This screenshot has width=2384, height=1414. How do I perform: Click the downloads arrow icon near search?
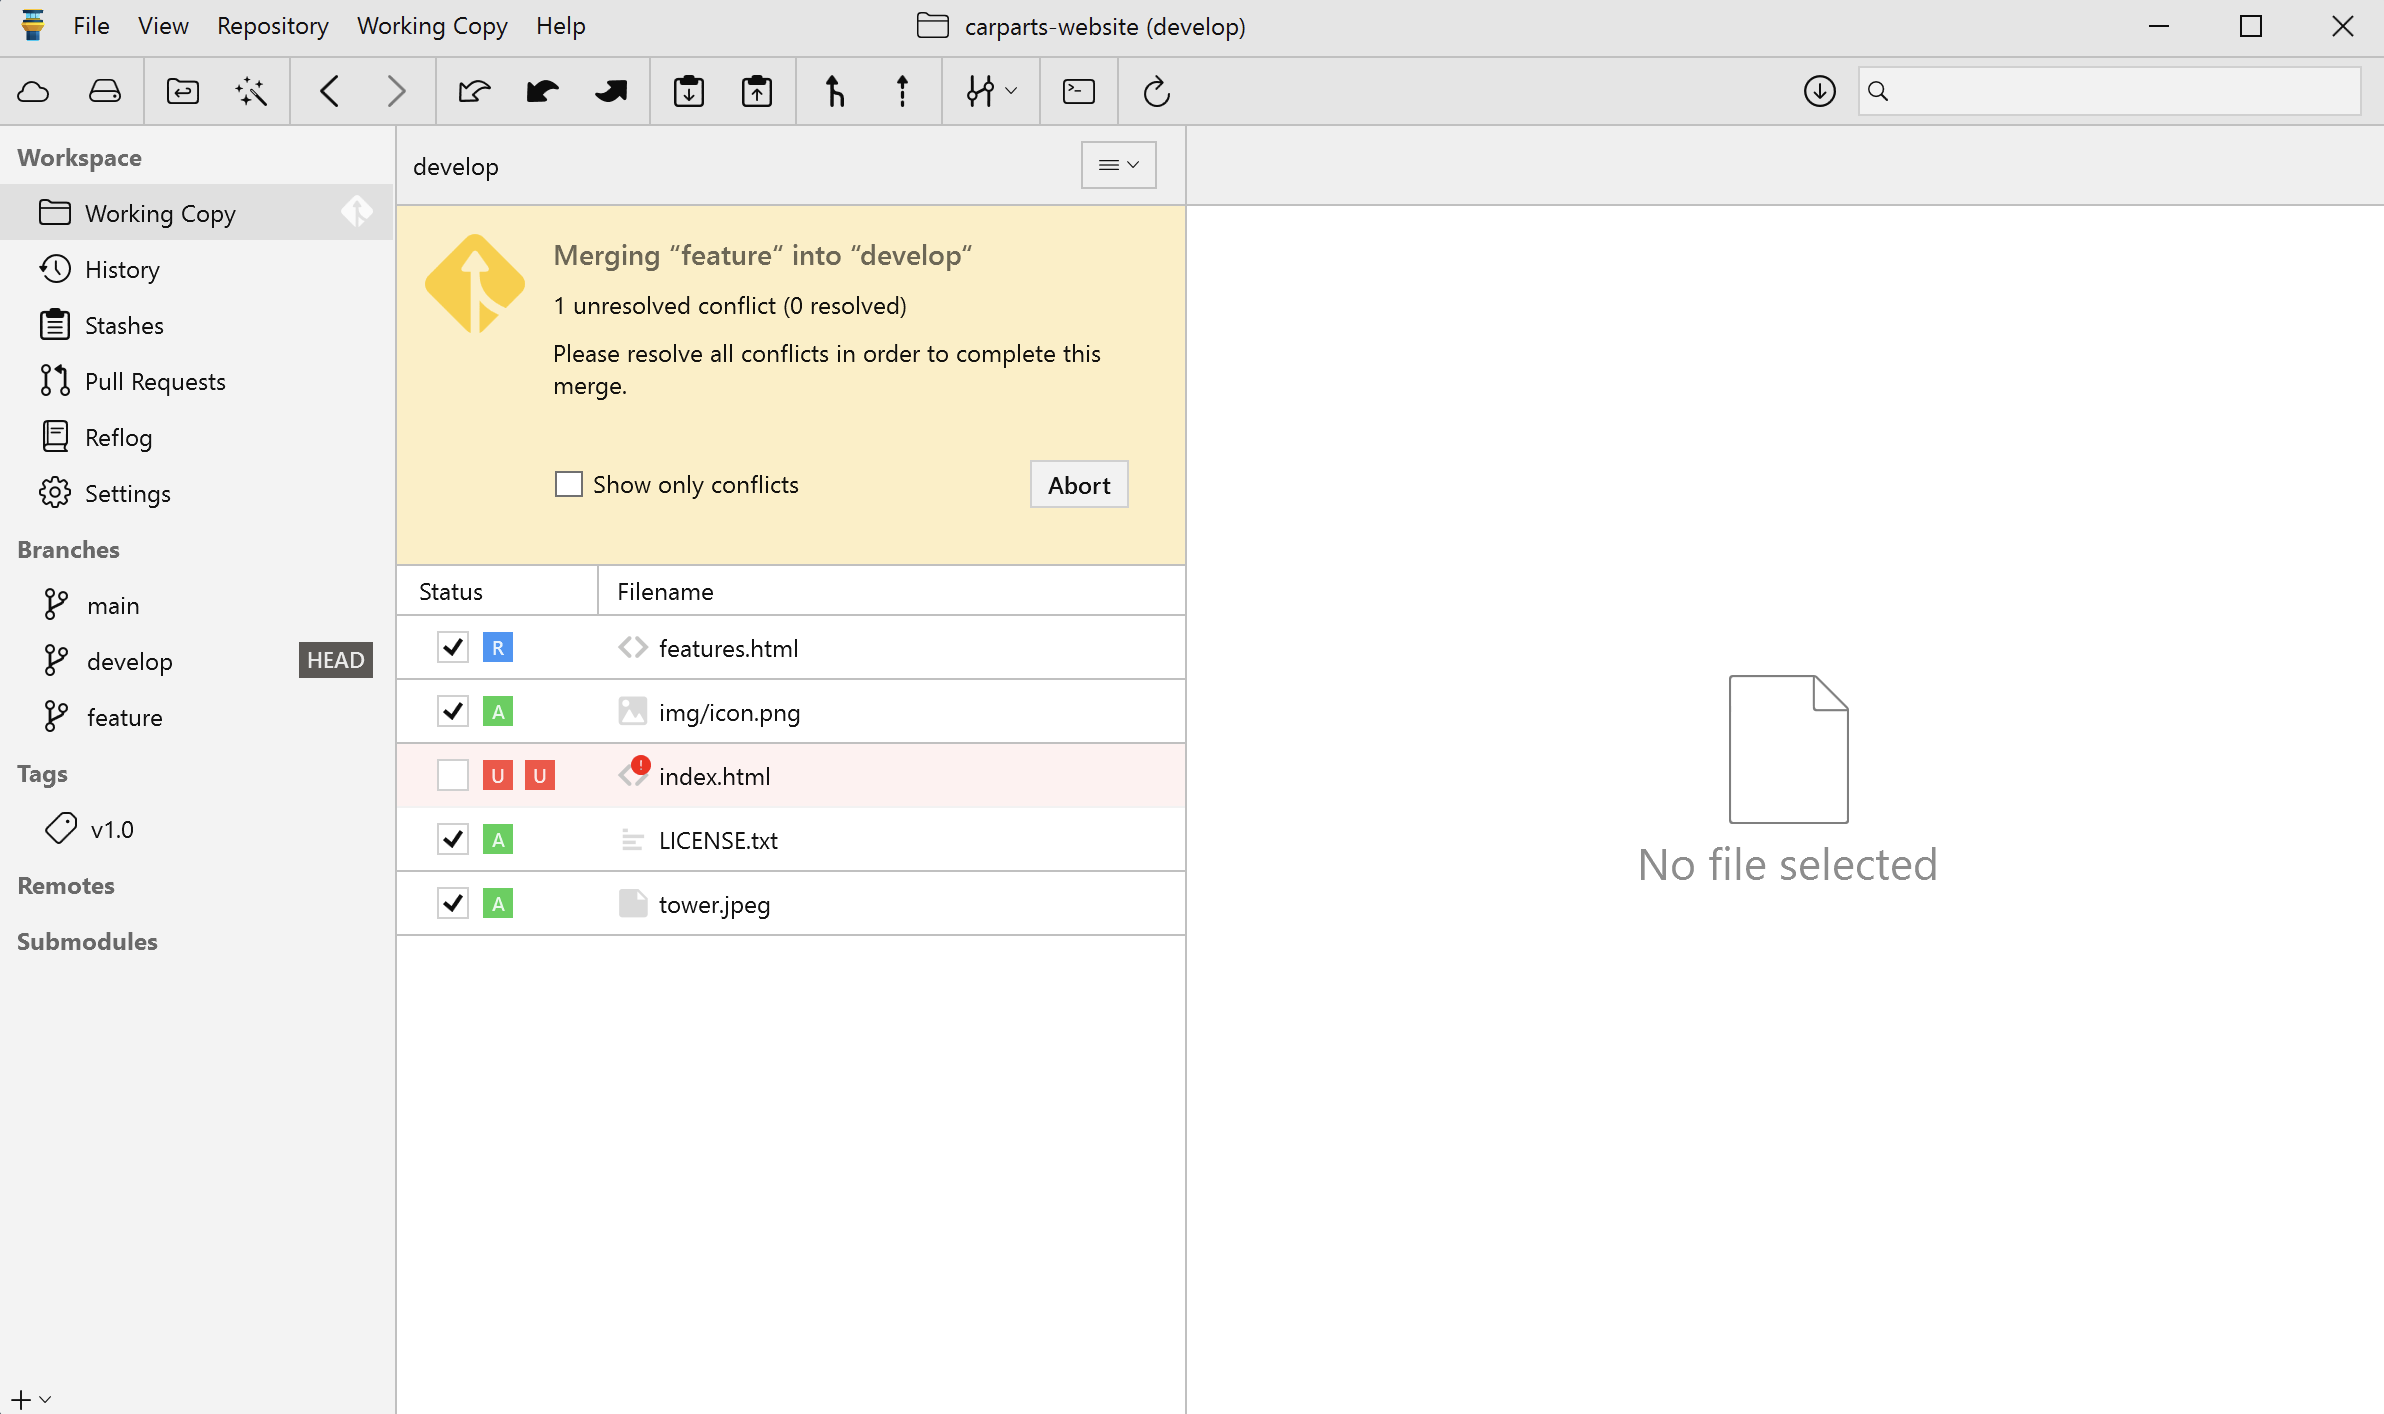[x=1819, y=92]
